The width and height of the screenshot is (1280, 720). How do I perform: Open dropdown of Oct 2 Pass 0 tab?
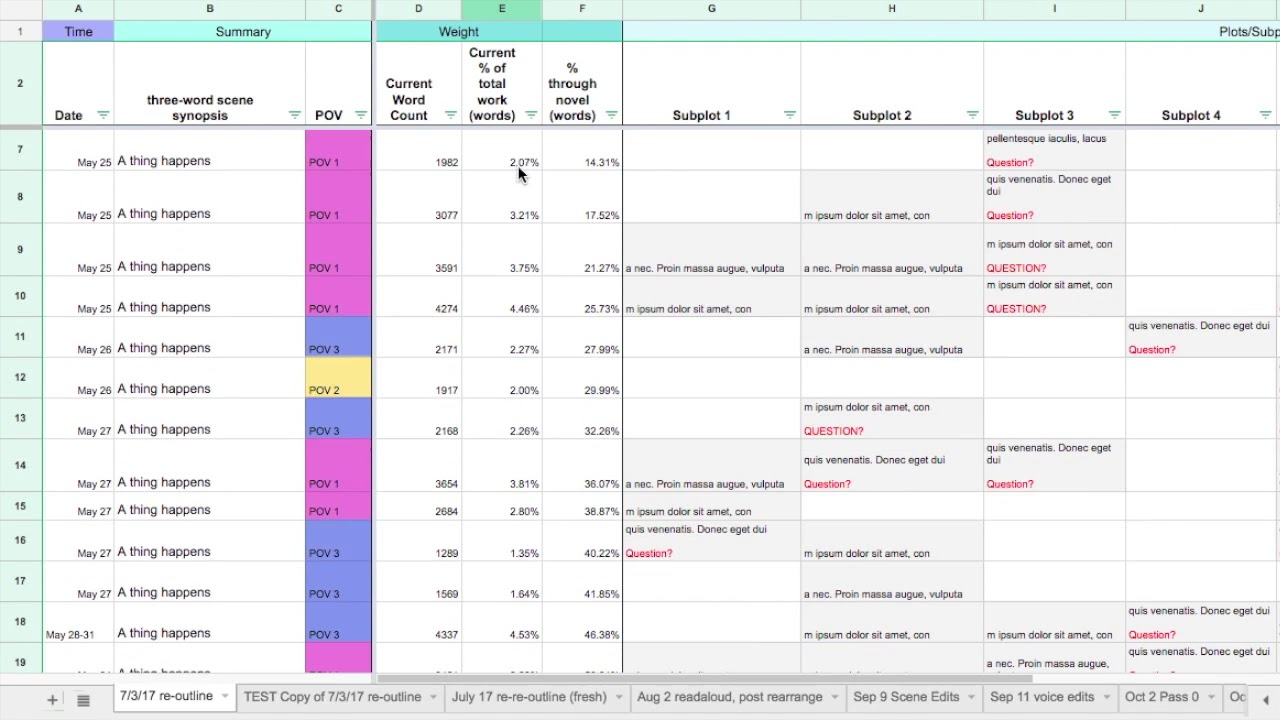point(1211,697)
